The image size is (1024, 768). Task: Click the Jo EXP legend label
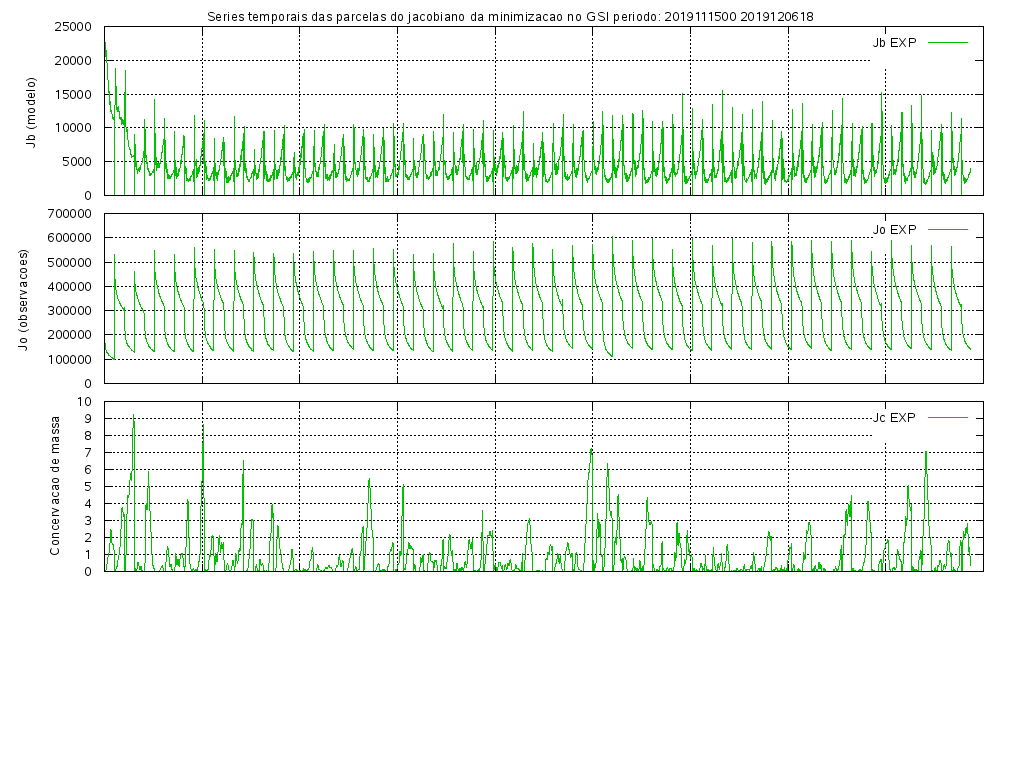coord(894,229)
